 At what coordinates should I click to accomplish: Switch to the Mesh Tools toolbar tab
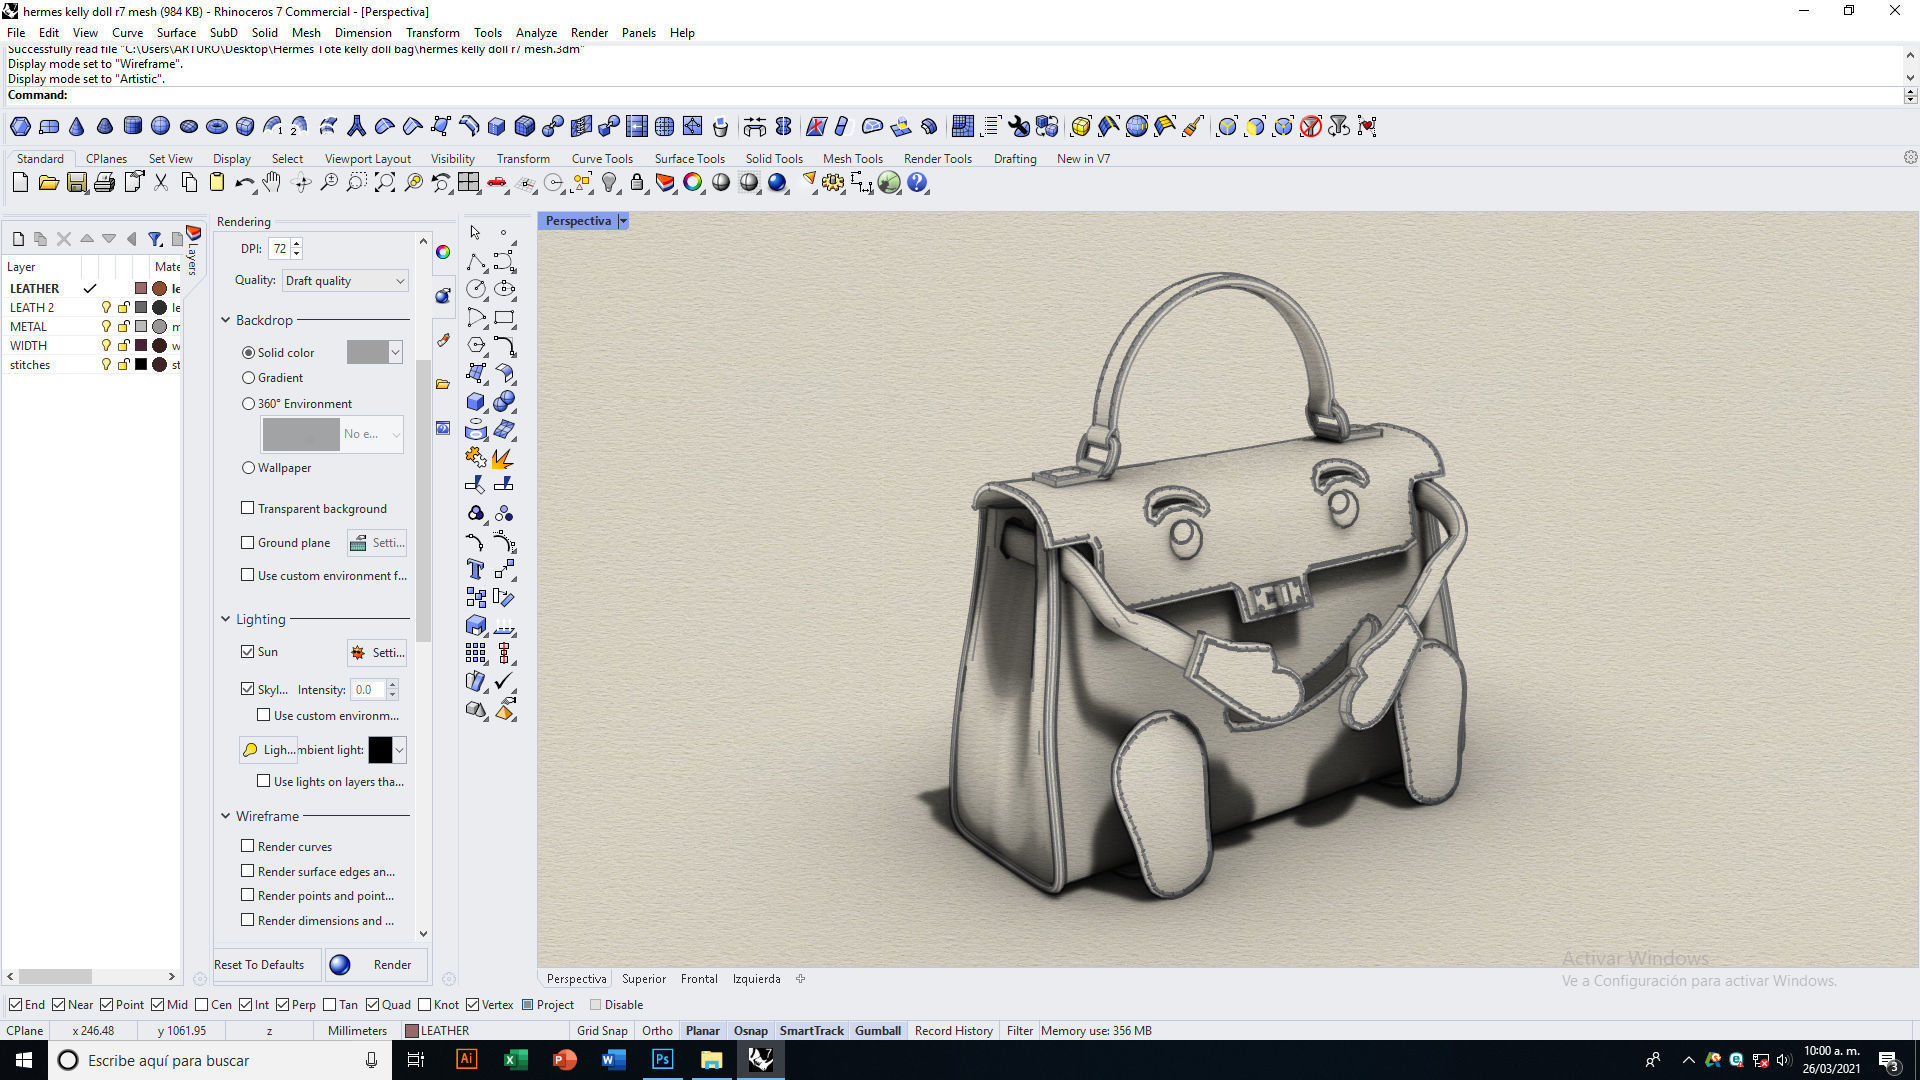point(852,159)
